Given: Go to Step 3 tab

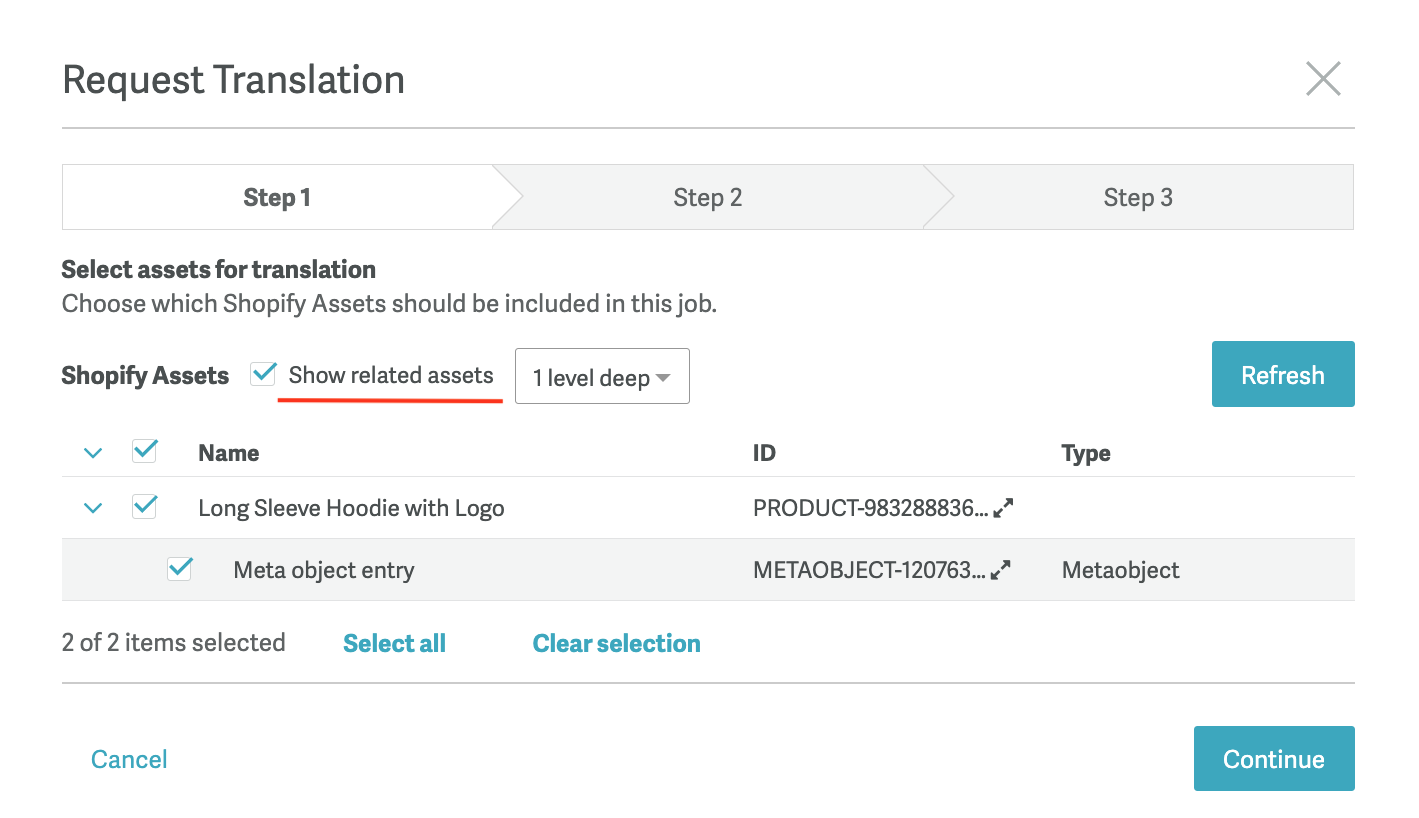Looking at the screenshot, I should click(x=1138, y=197).
